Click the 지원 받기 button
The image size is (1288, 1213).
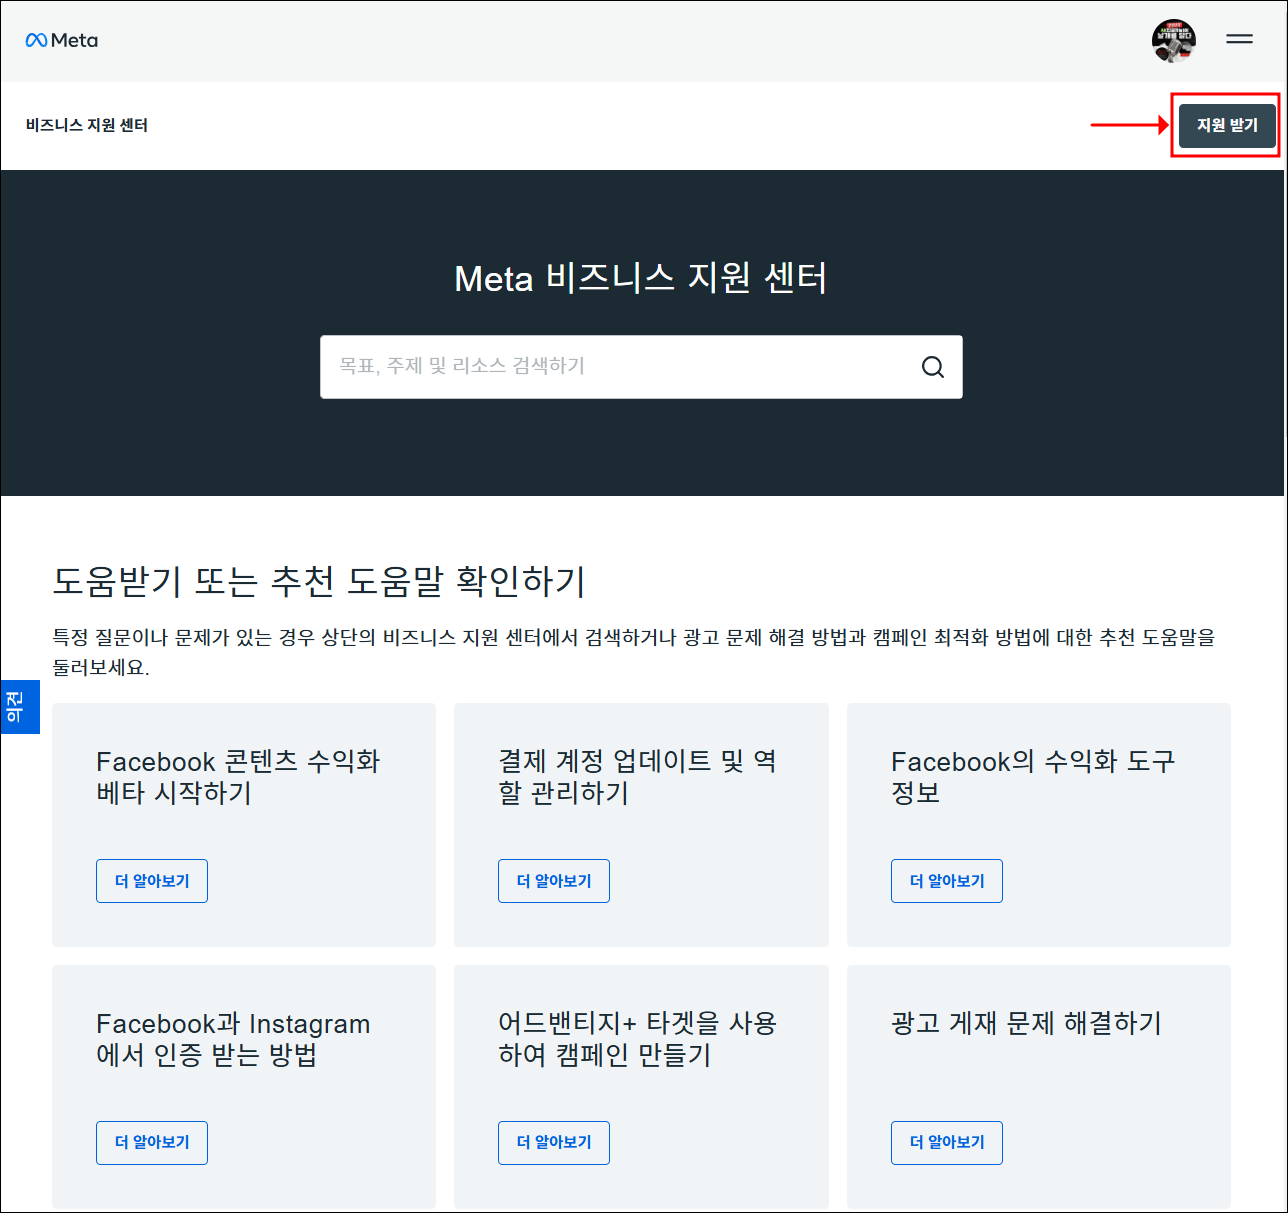click(x=1226, y=126)
